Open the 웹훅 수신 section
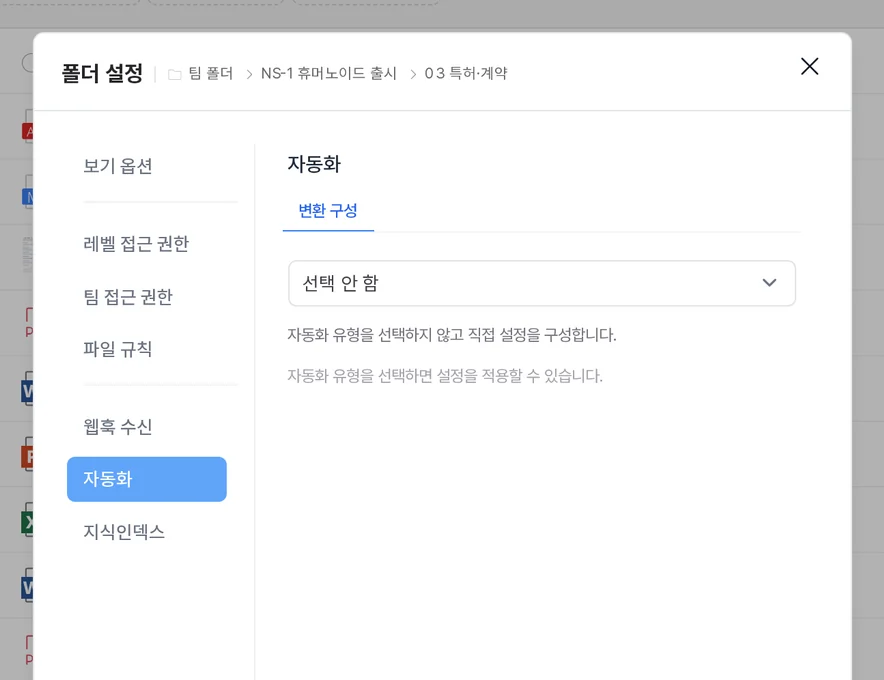This screenshot has height=680, width=884. 118,426
